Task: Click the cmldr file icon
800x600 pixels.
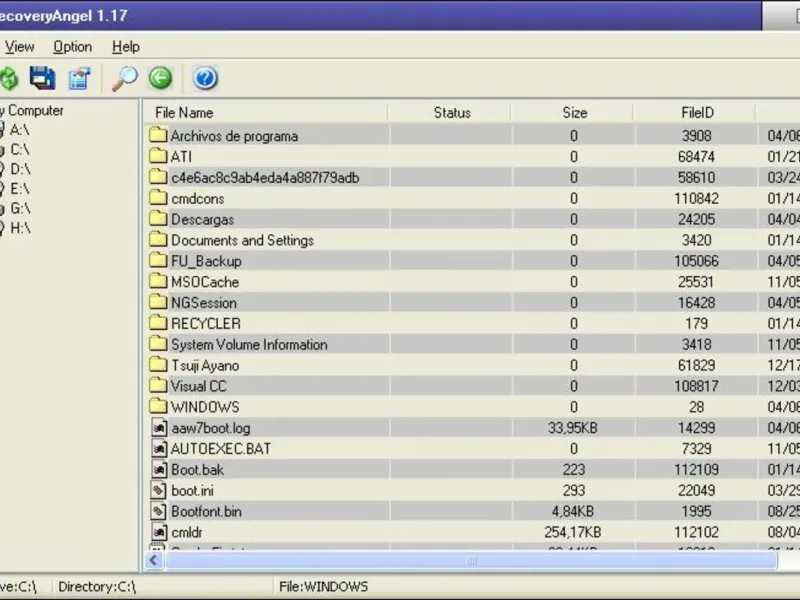Action: [x=159, y=532]
